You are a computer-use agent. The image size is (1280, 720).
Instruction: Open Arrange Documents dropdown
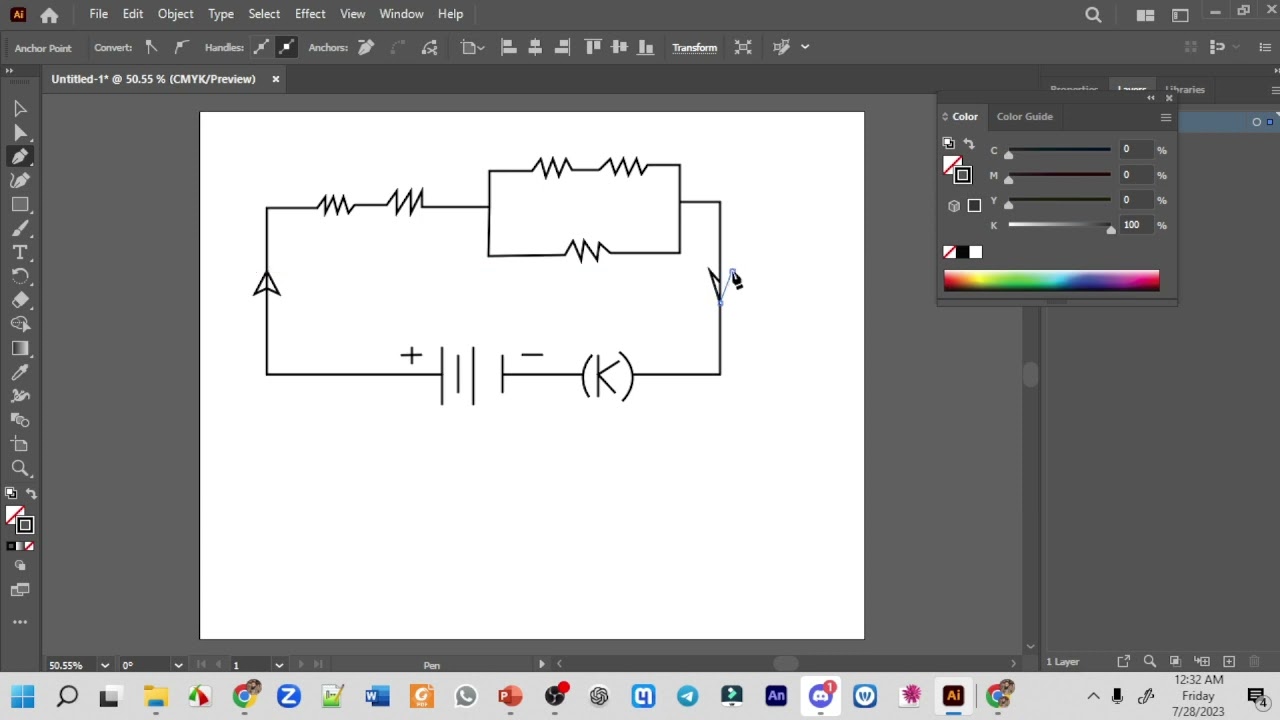tap(1145, 14)
